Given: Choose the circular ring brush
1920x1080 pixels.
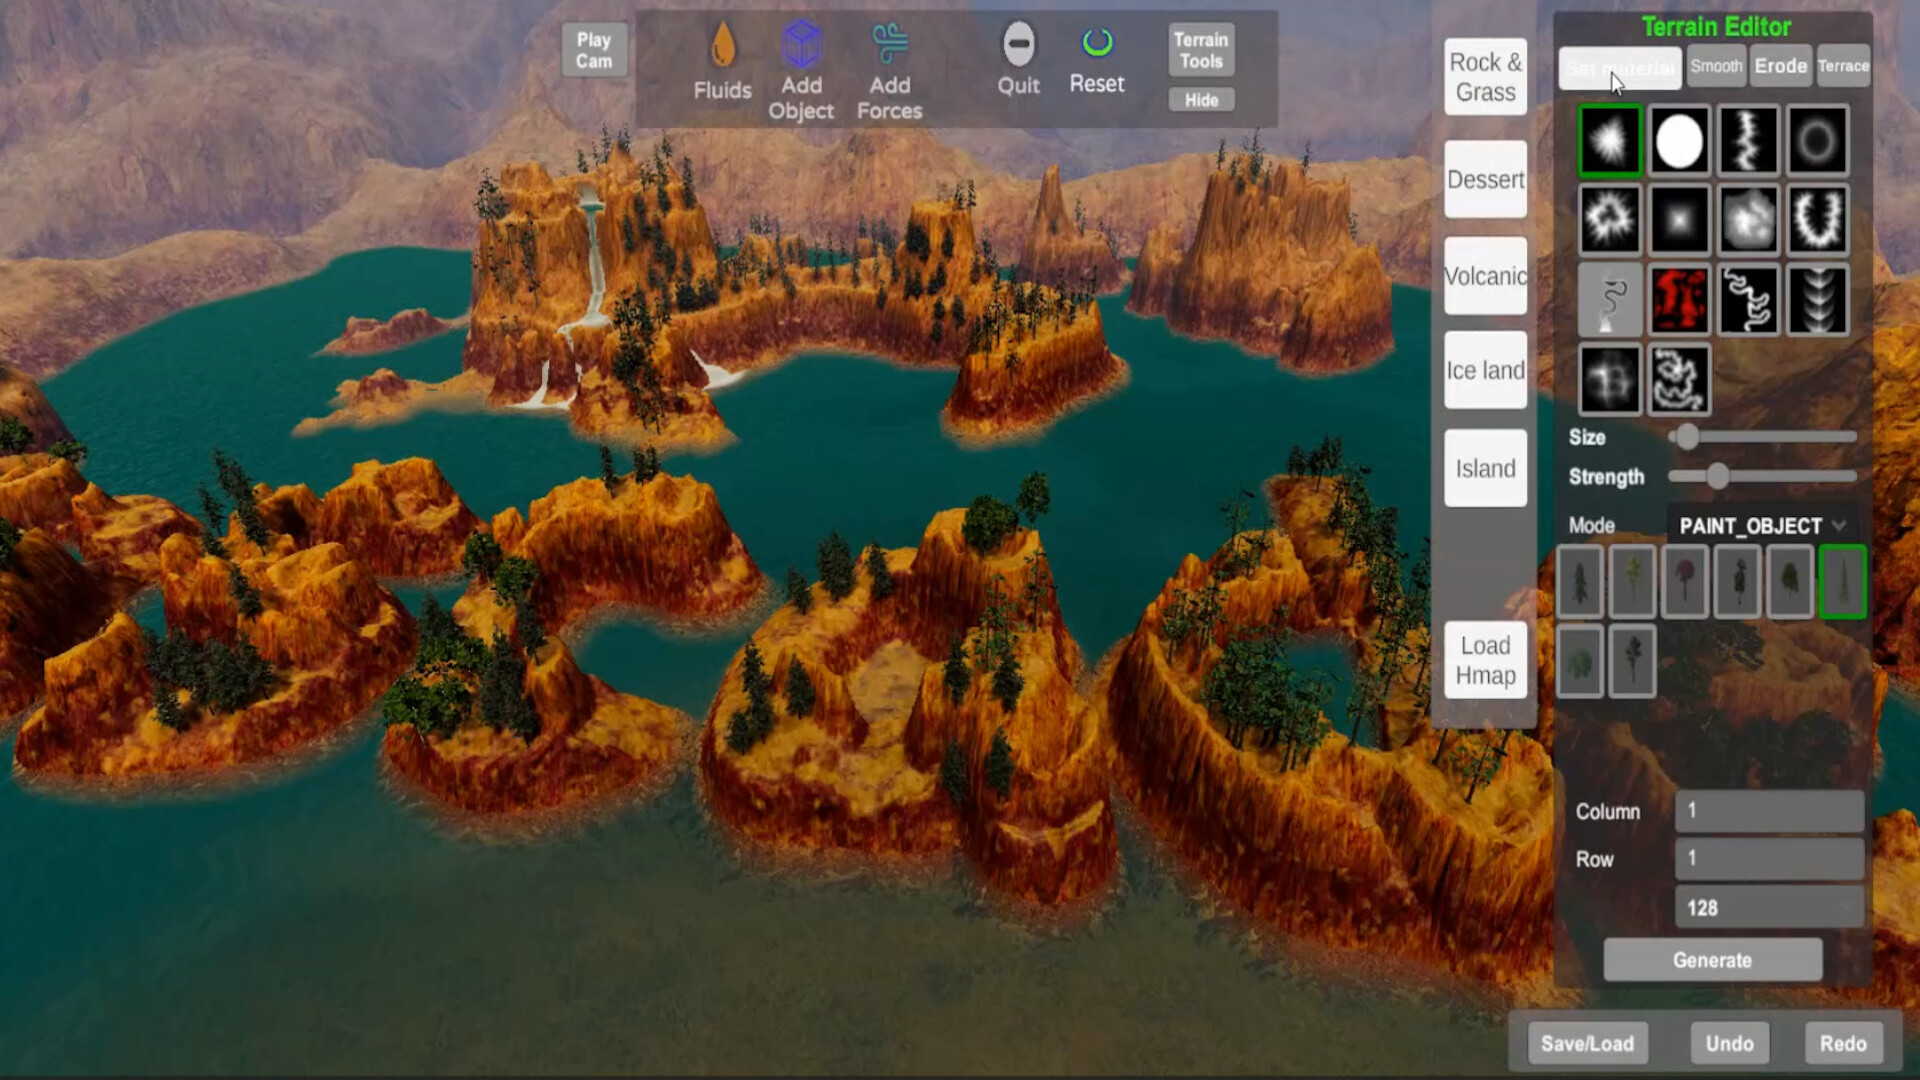Looking at the screenshot, I should pyautogui.click(x=1817, y=141).
